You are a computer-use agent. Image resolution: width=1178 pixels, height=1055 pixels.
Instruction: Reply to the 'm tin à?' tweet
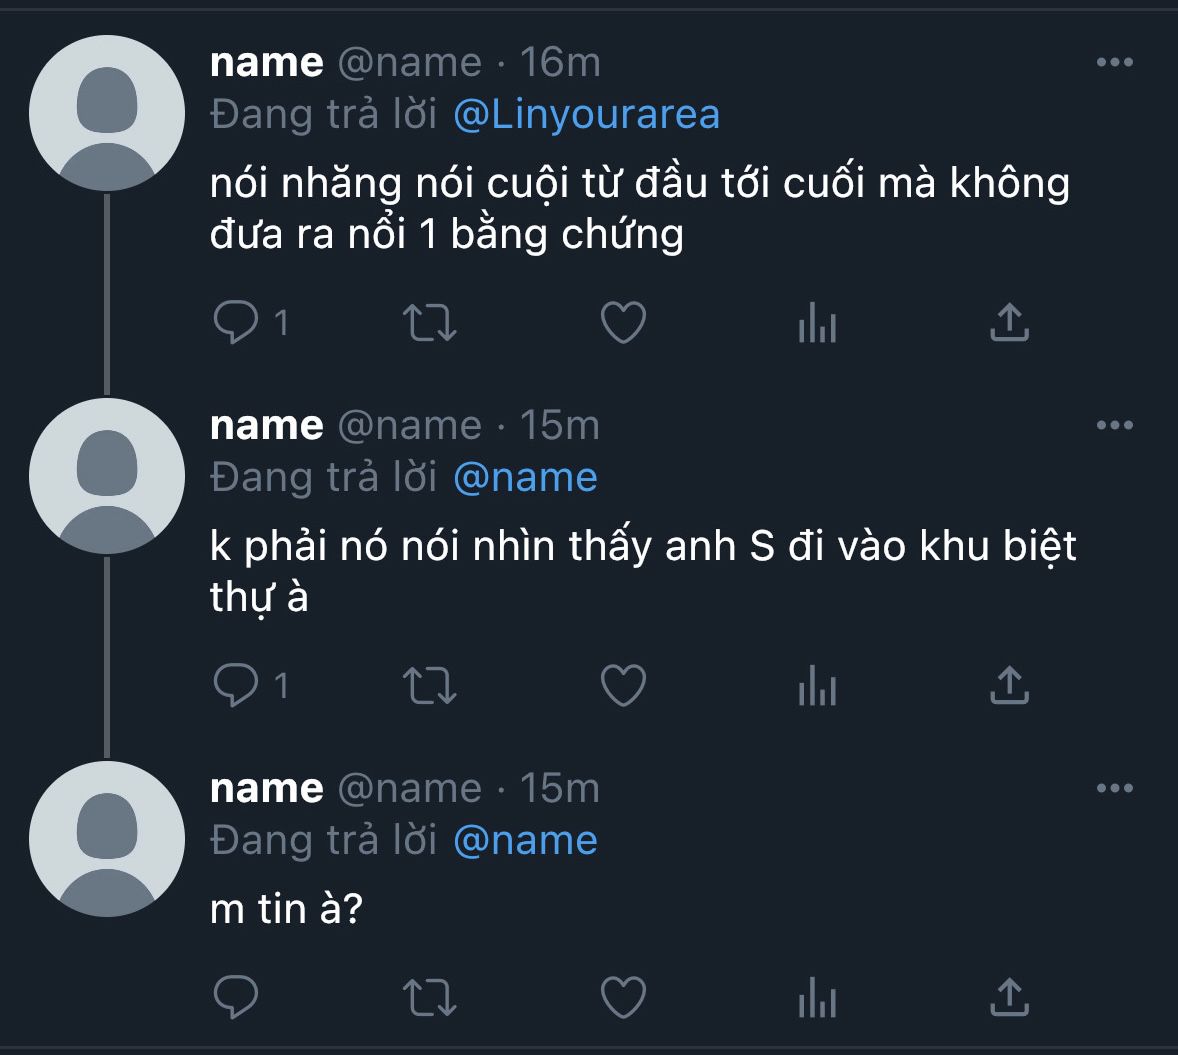click(x=237, y=996)
